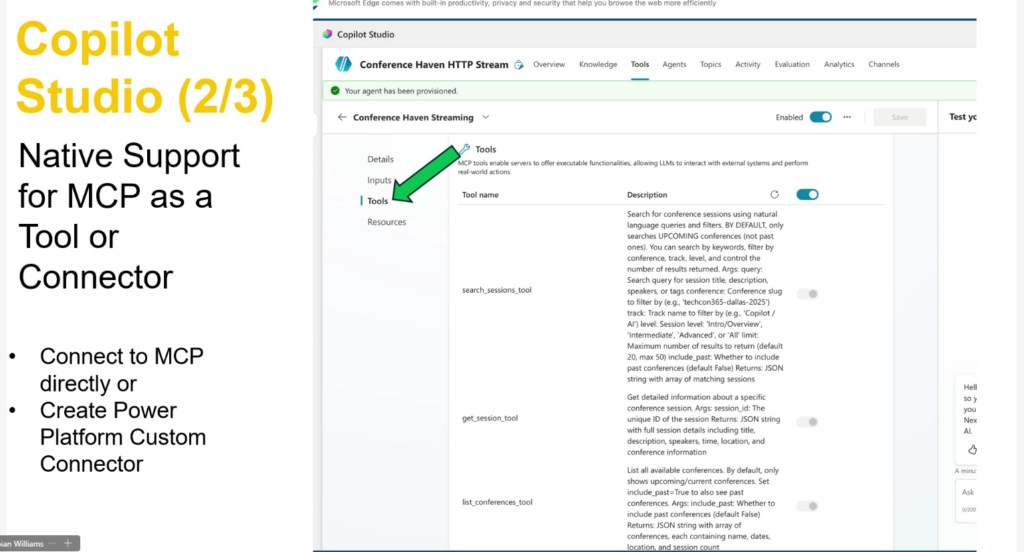This screenshot has width=1024, height=552.
Task: Click the Conference Haven Streaming heading
Action: coord(413,118)
